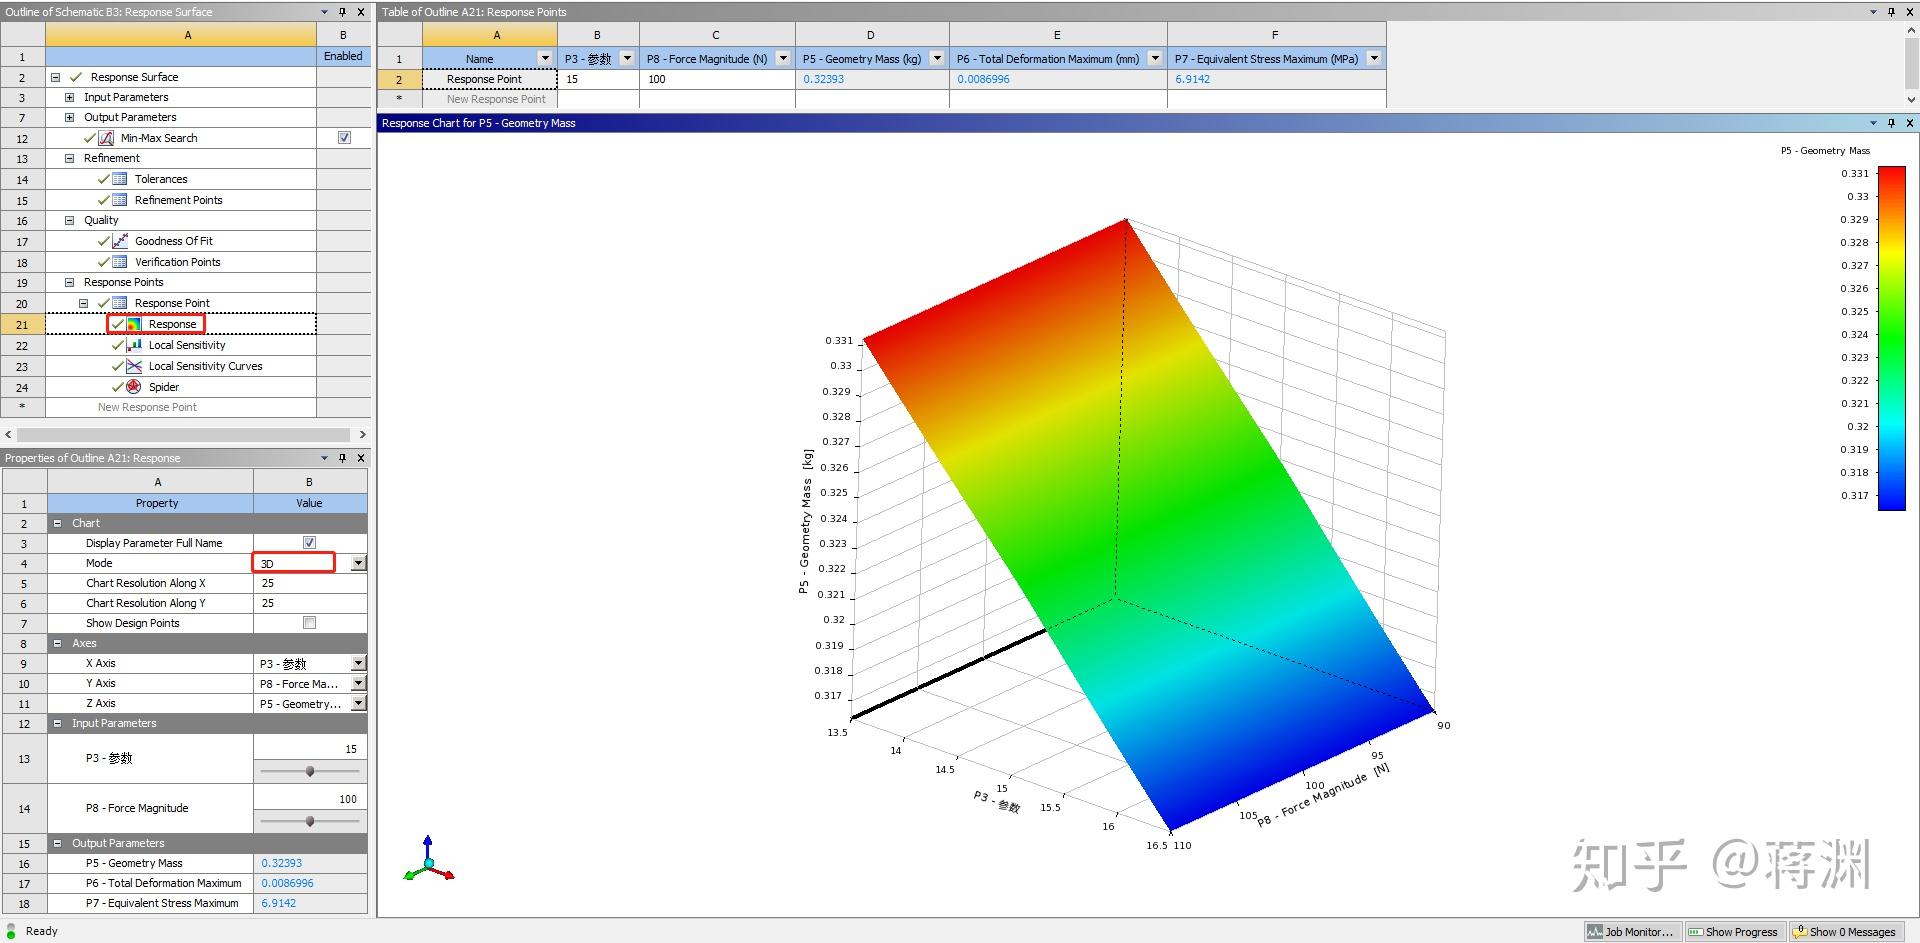Open the Mode dropdown set to 3D

coord(357,562)
